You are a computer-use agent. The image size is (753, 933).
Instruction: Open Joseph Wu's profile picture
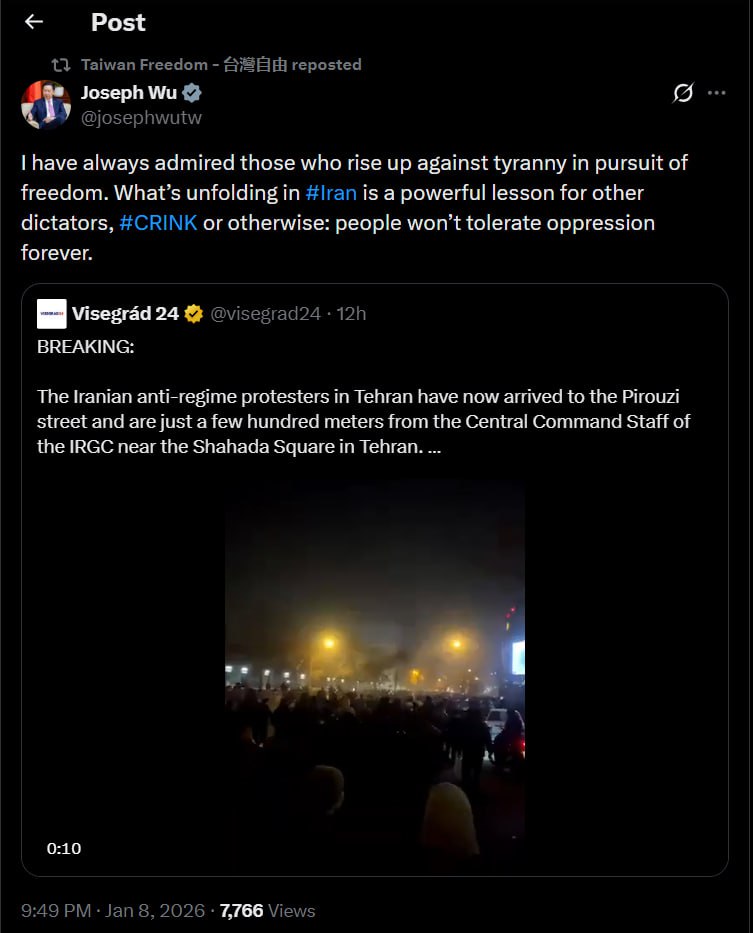click(45, 105)
